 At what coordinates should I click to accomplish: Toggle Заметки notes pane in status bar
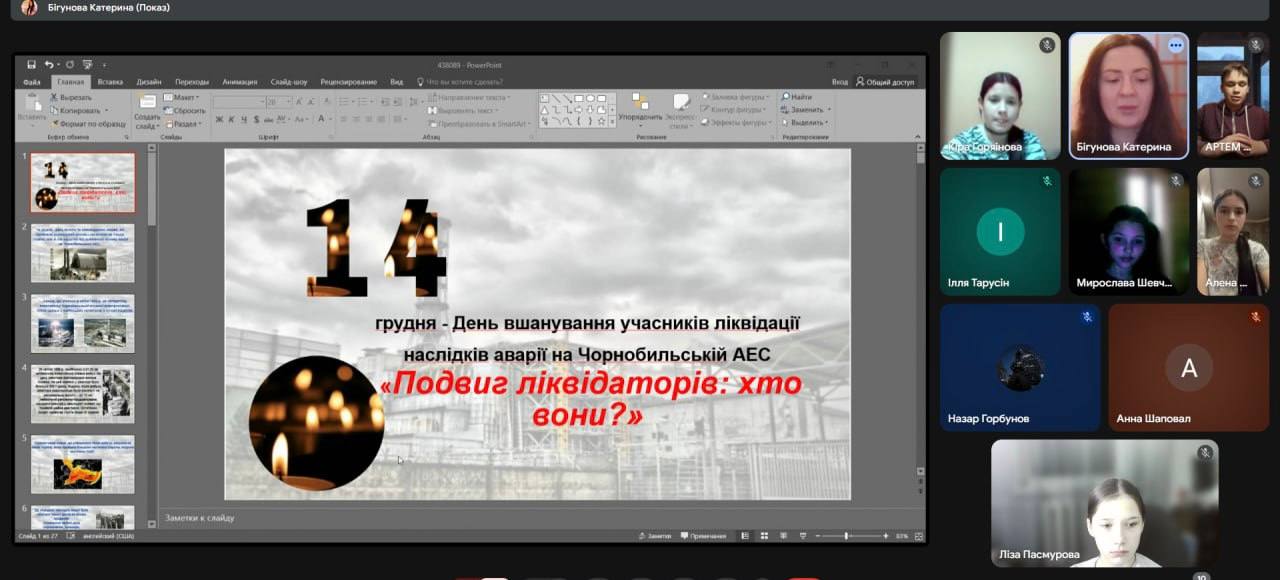(656, 536)
